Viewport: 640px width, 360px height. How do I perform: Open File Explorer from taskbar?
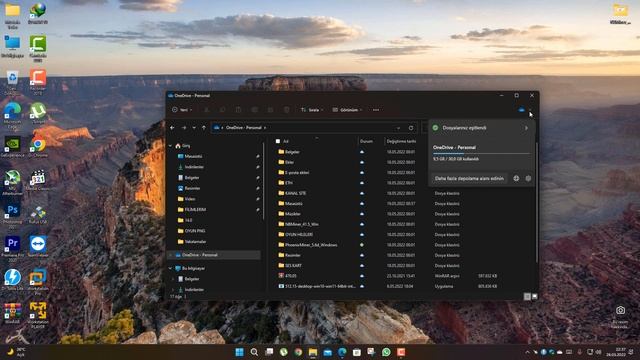point(313,352)
